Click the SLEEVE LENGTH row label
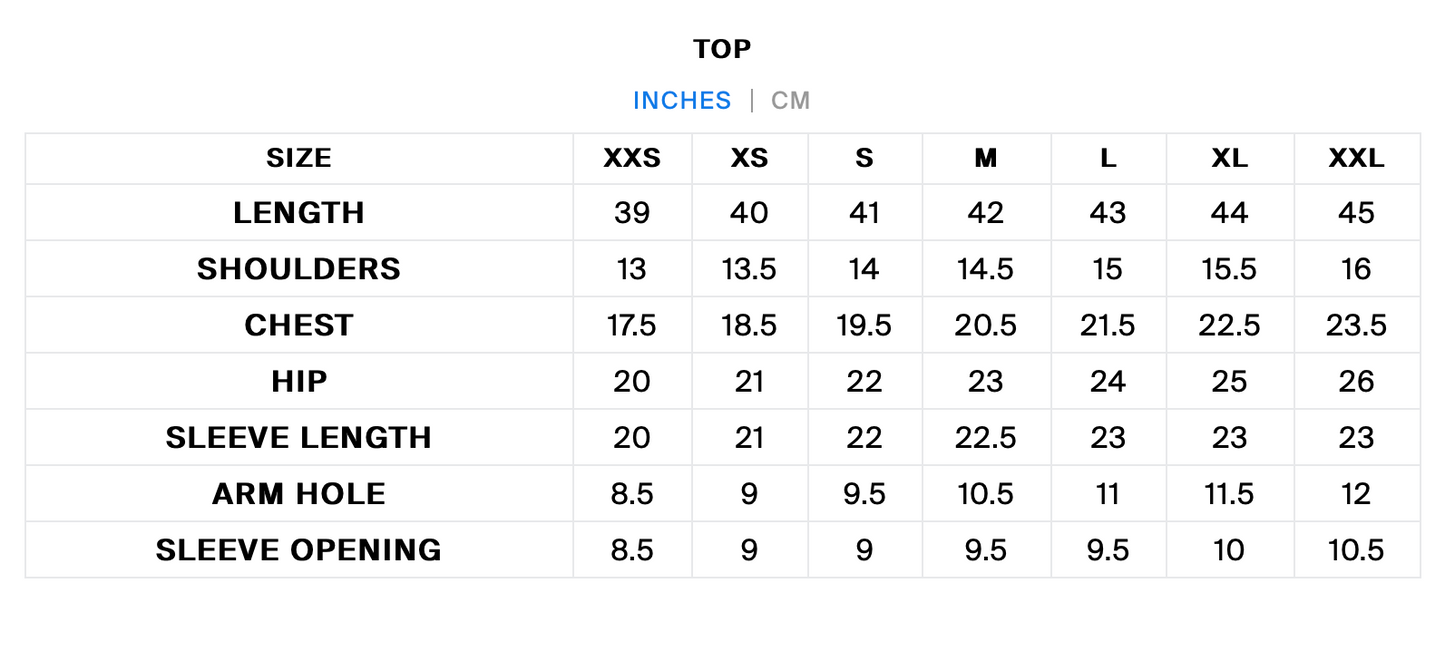The height and width of the screenshot is (651, 1445). tap(299, 437)
